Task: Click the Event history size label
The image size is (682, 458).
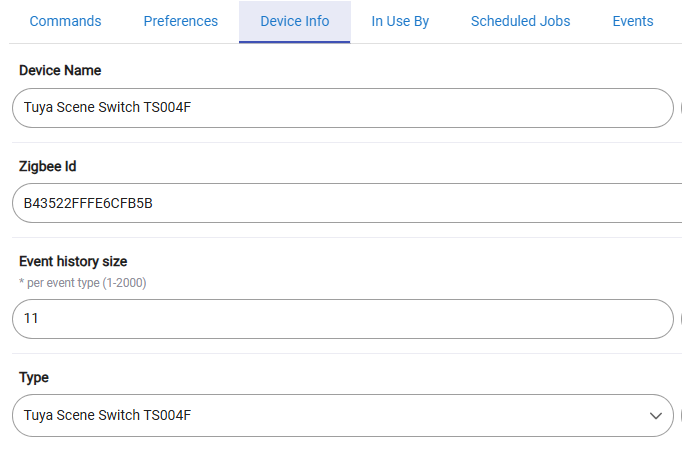Action: 73,261
